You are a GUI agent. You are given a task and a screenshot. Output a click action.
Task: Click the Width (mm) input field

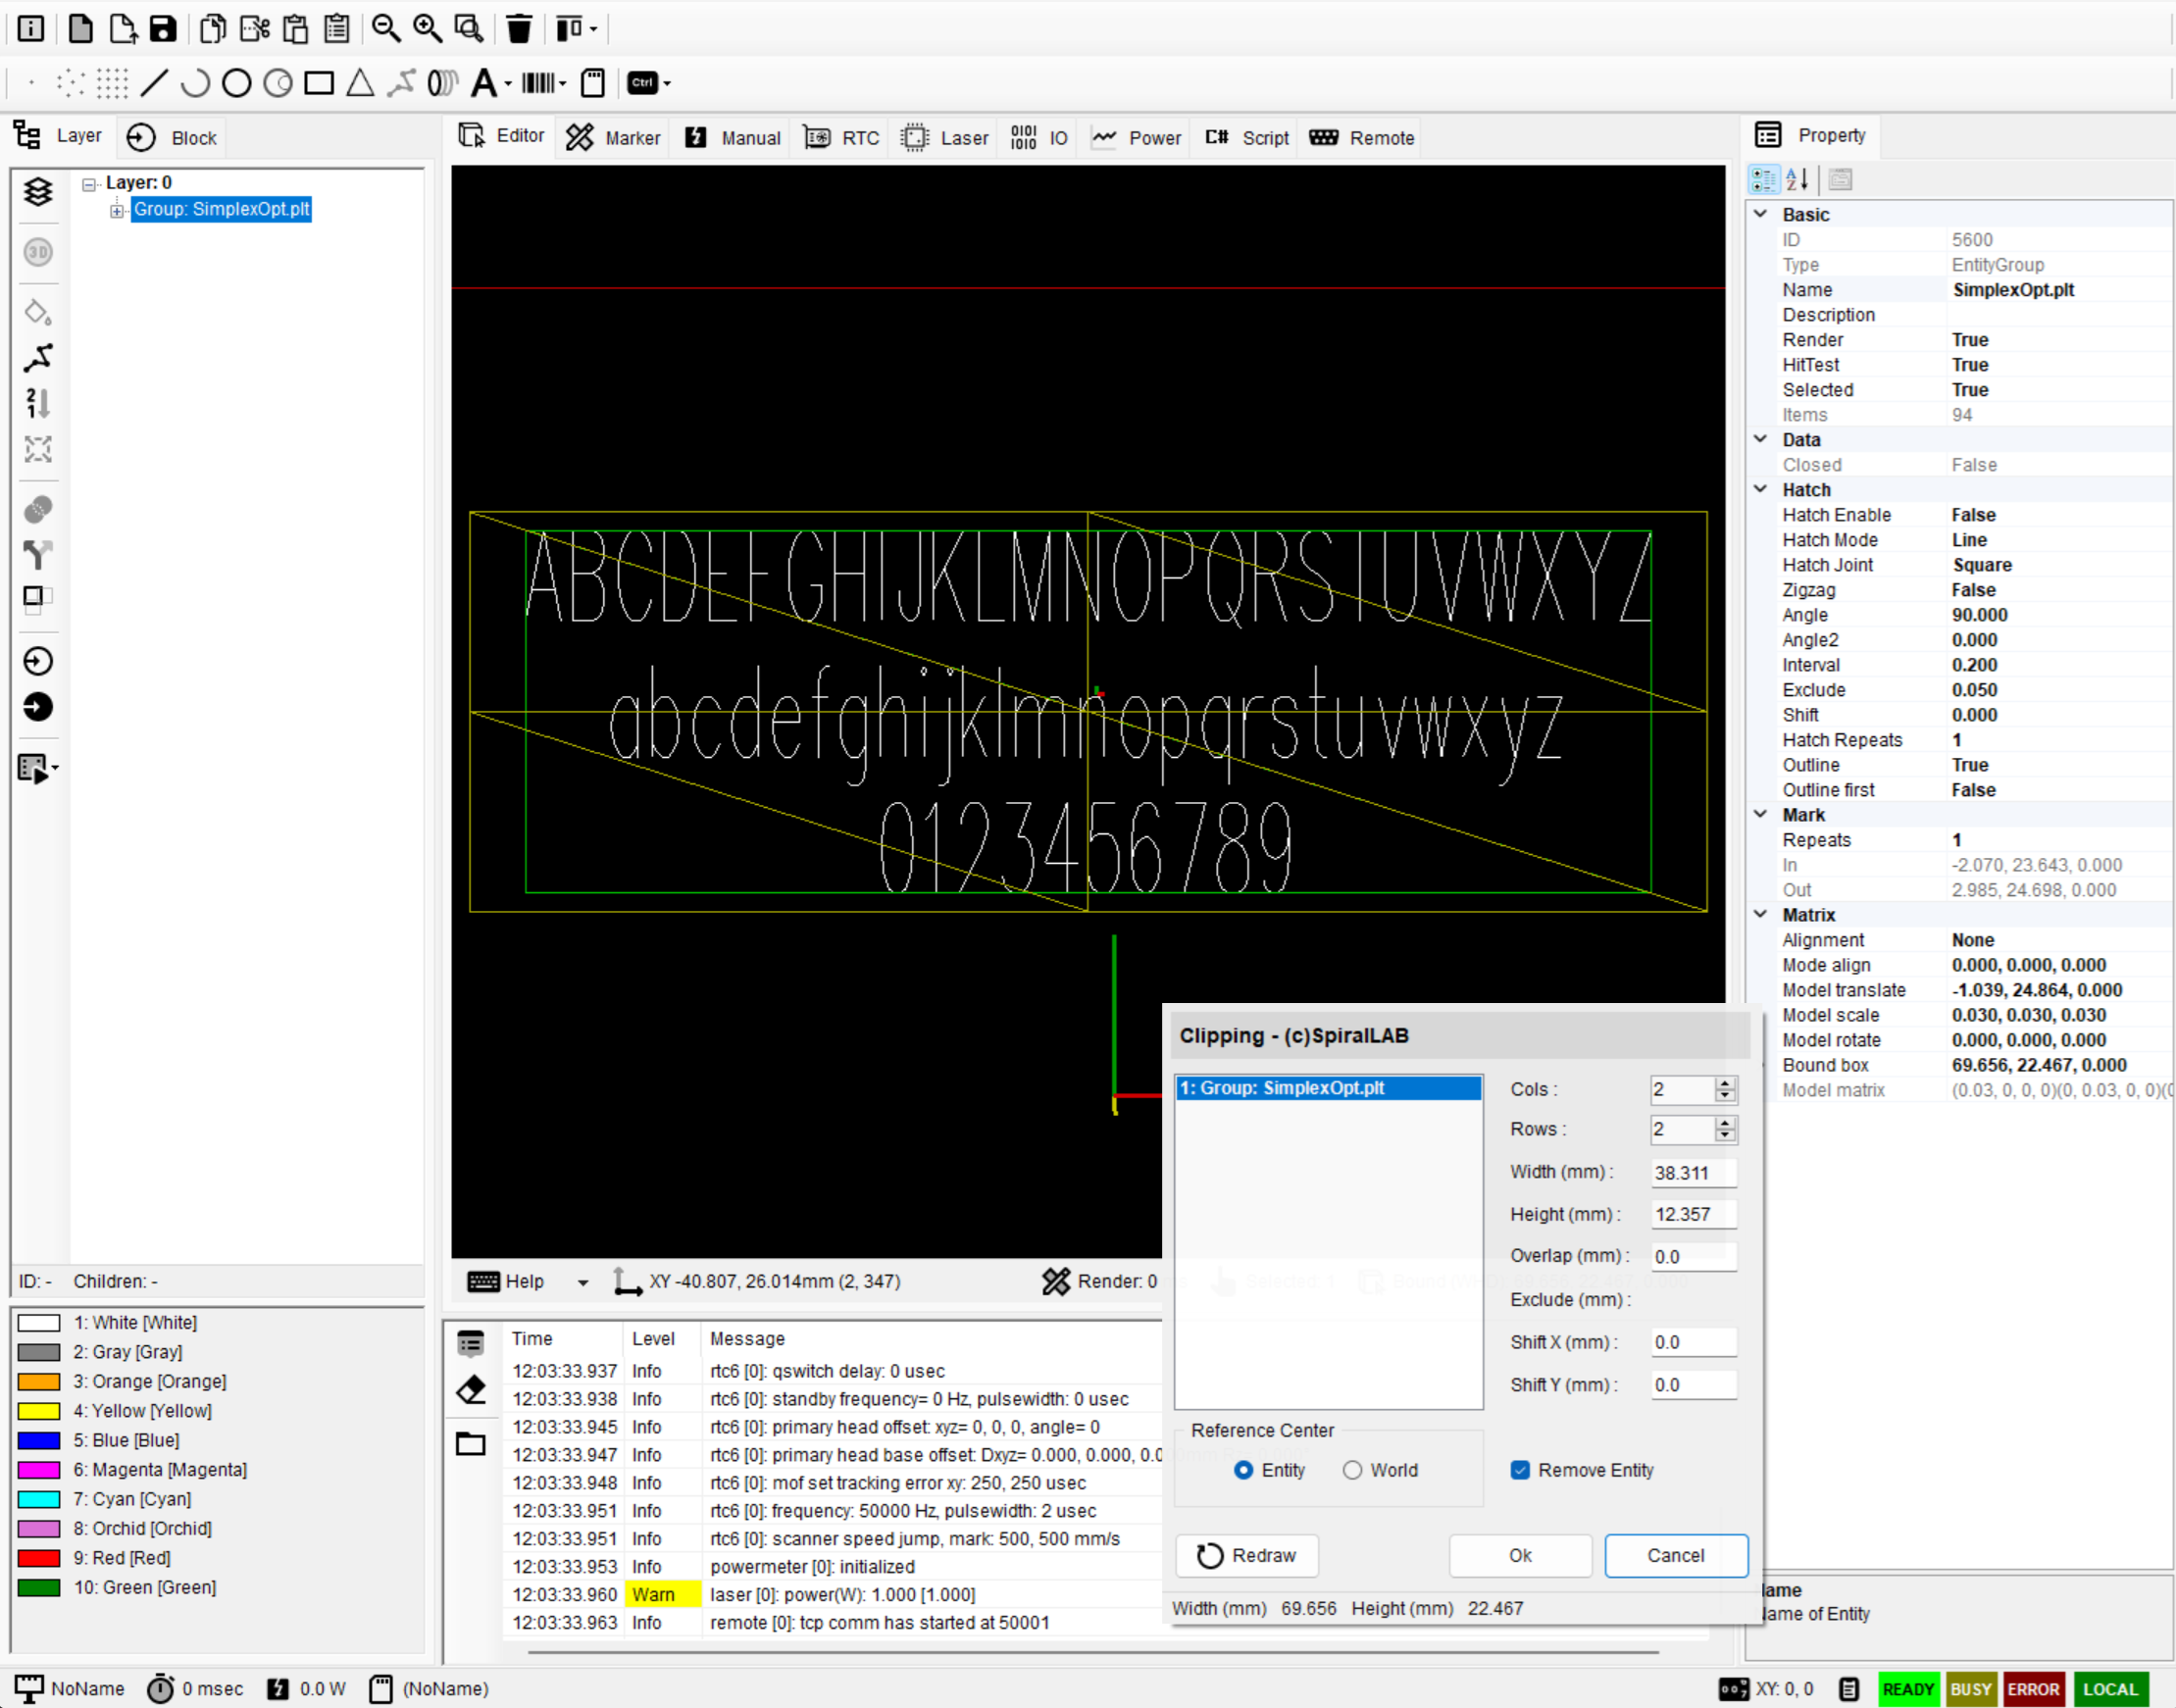point(1693,1172)
